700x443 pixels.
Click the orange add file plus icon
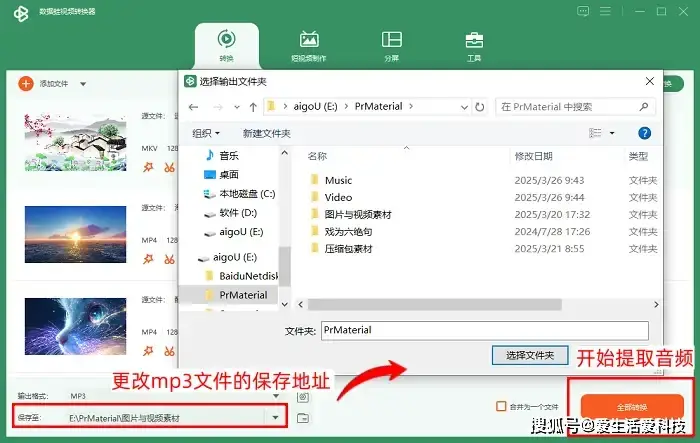click(25, 84)
